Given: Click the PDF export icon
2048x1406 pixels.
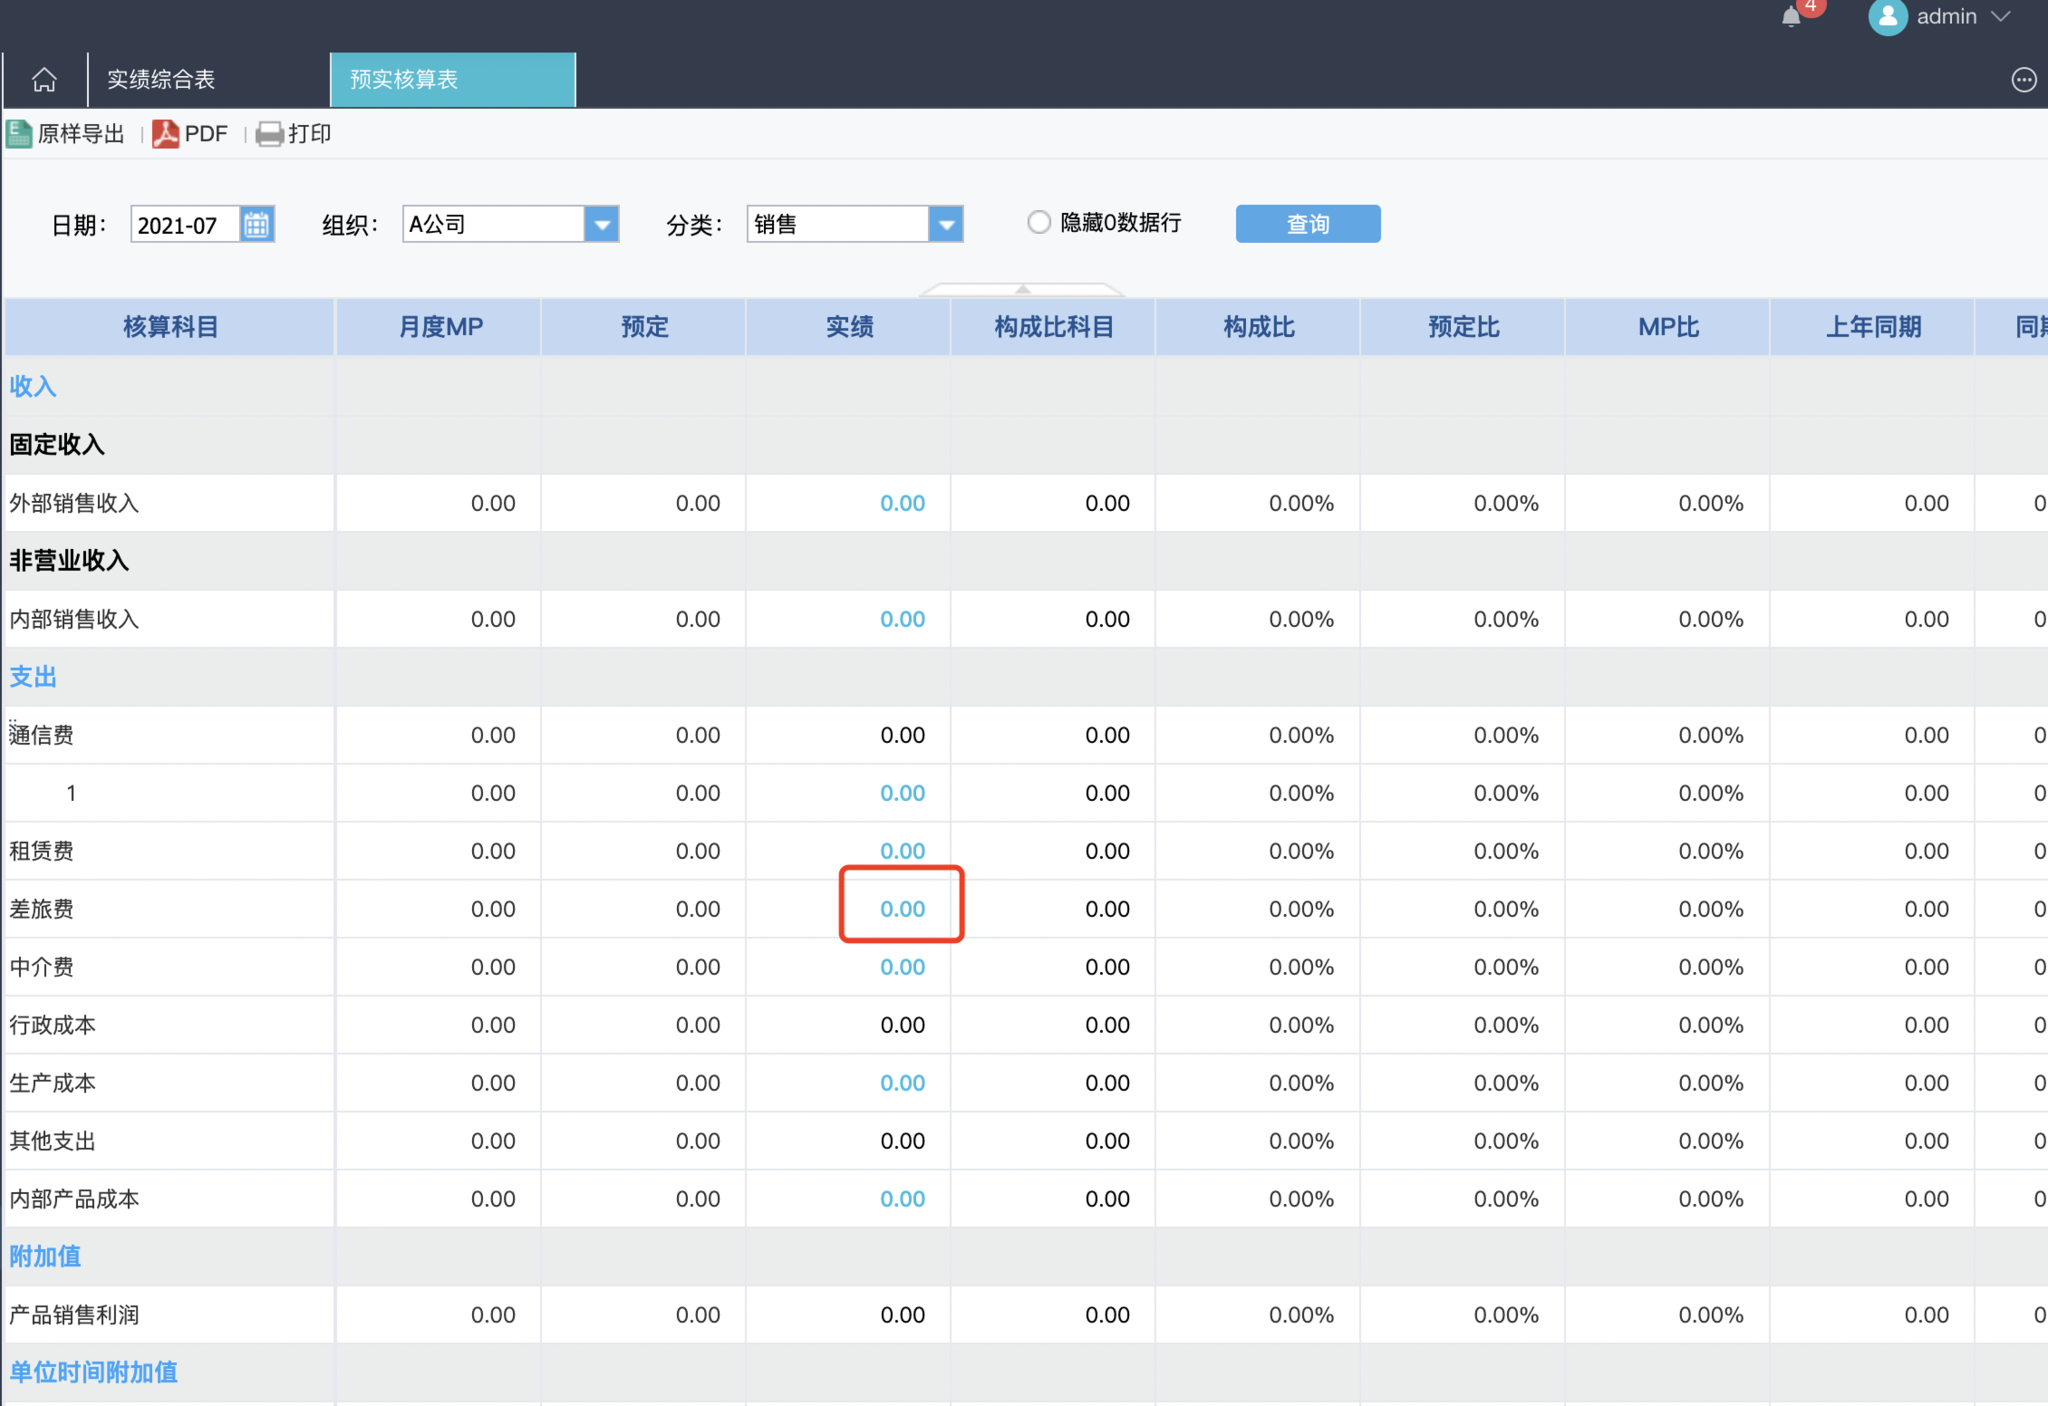Looking at the screenshot, I should coord(166,134).
